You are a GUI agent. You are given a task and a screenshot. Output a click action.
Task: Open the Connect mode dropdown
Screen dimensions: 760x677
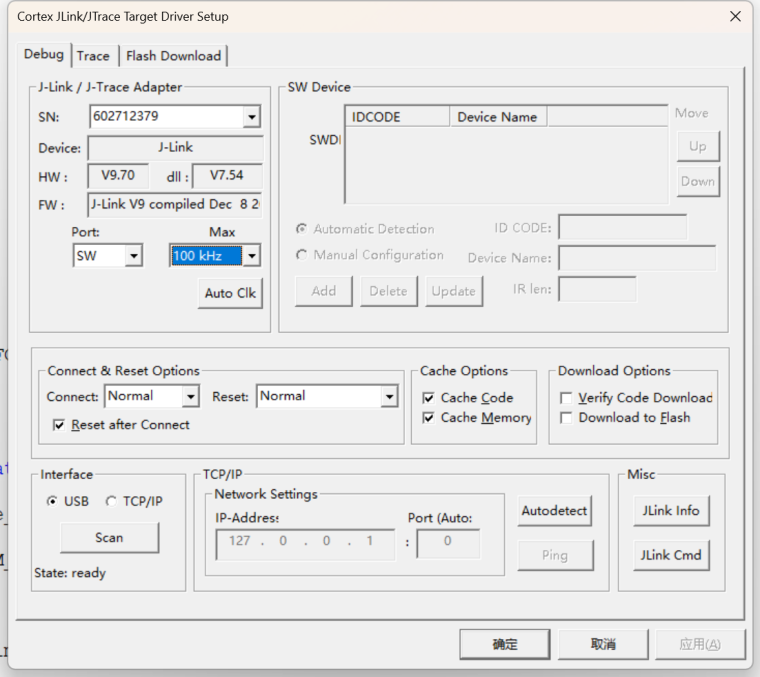pyautogui.click(x=190, y=396)
